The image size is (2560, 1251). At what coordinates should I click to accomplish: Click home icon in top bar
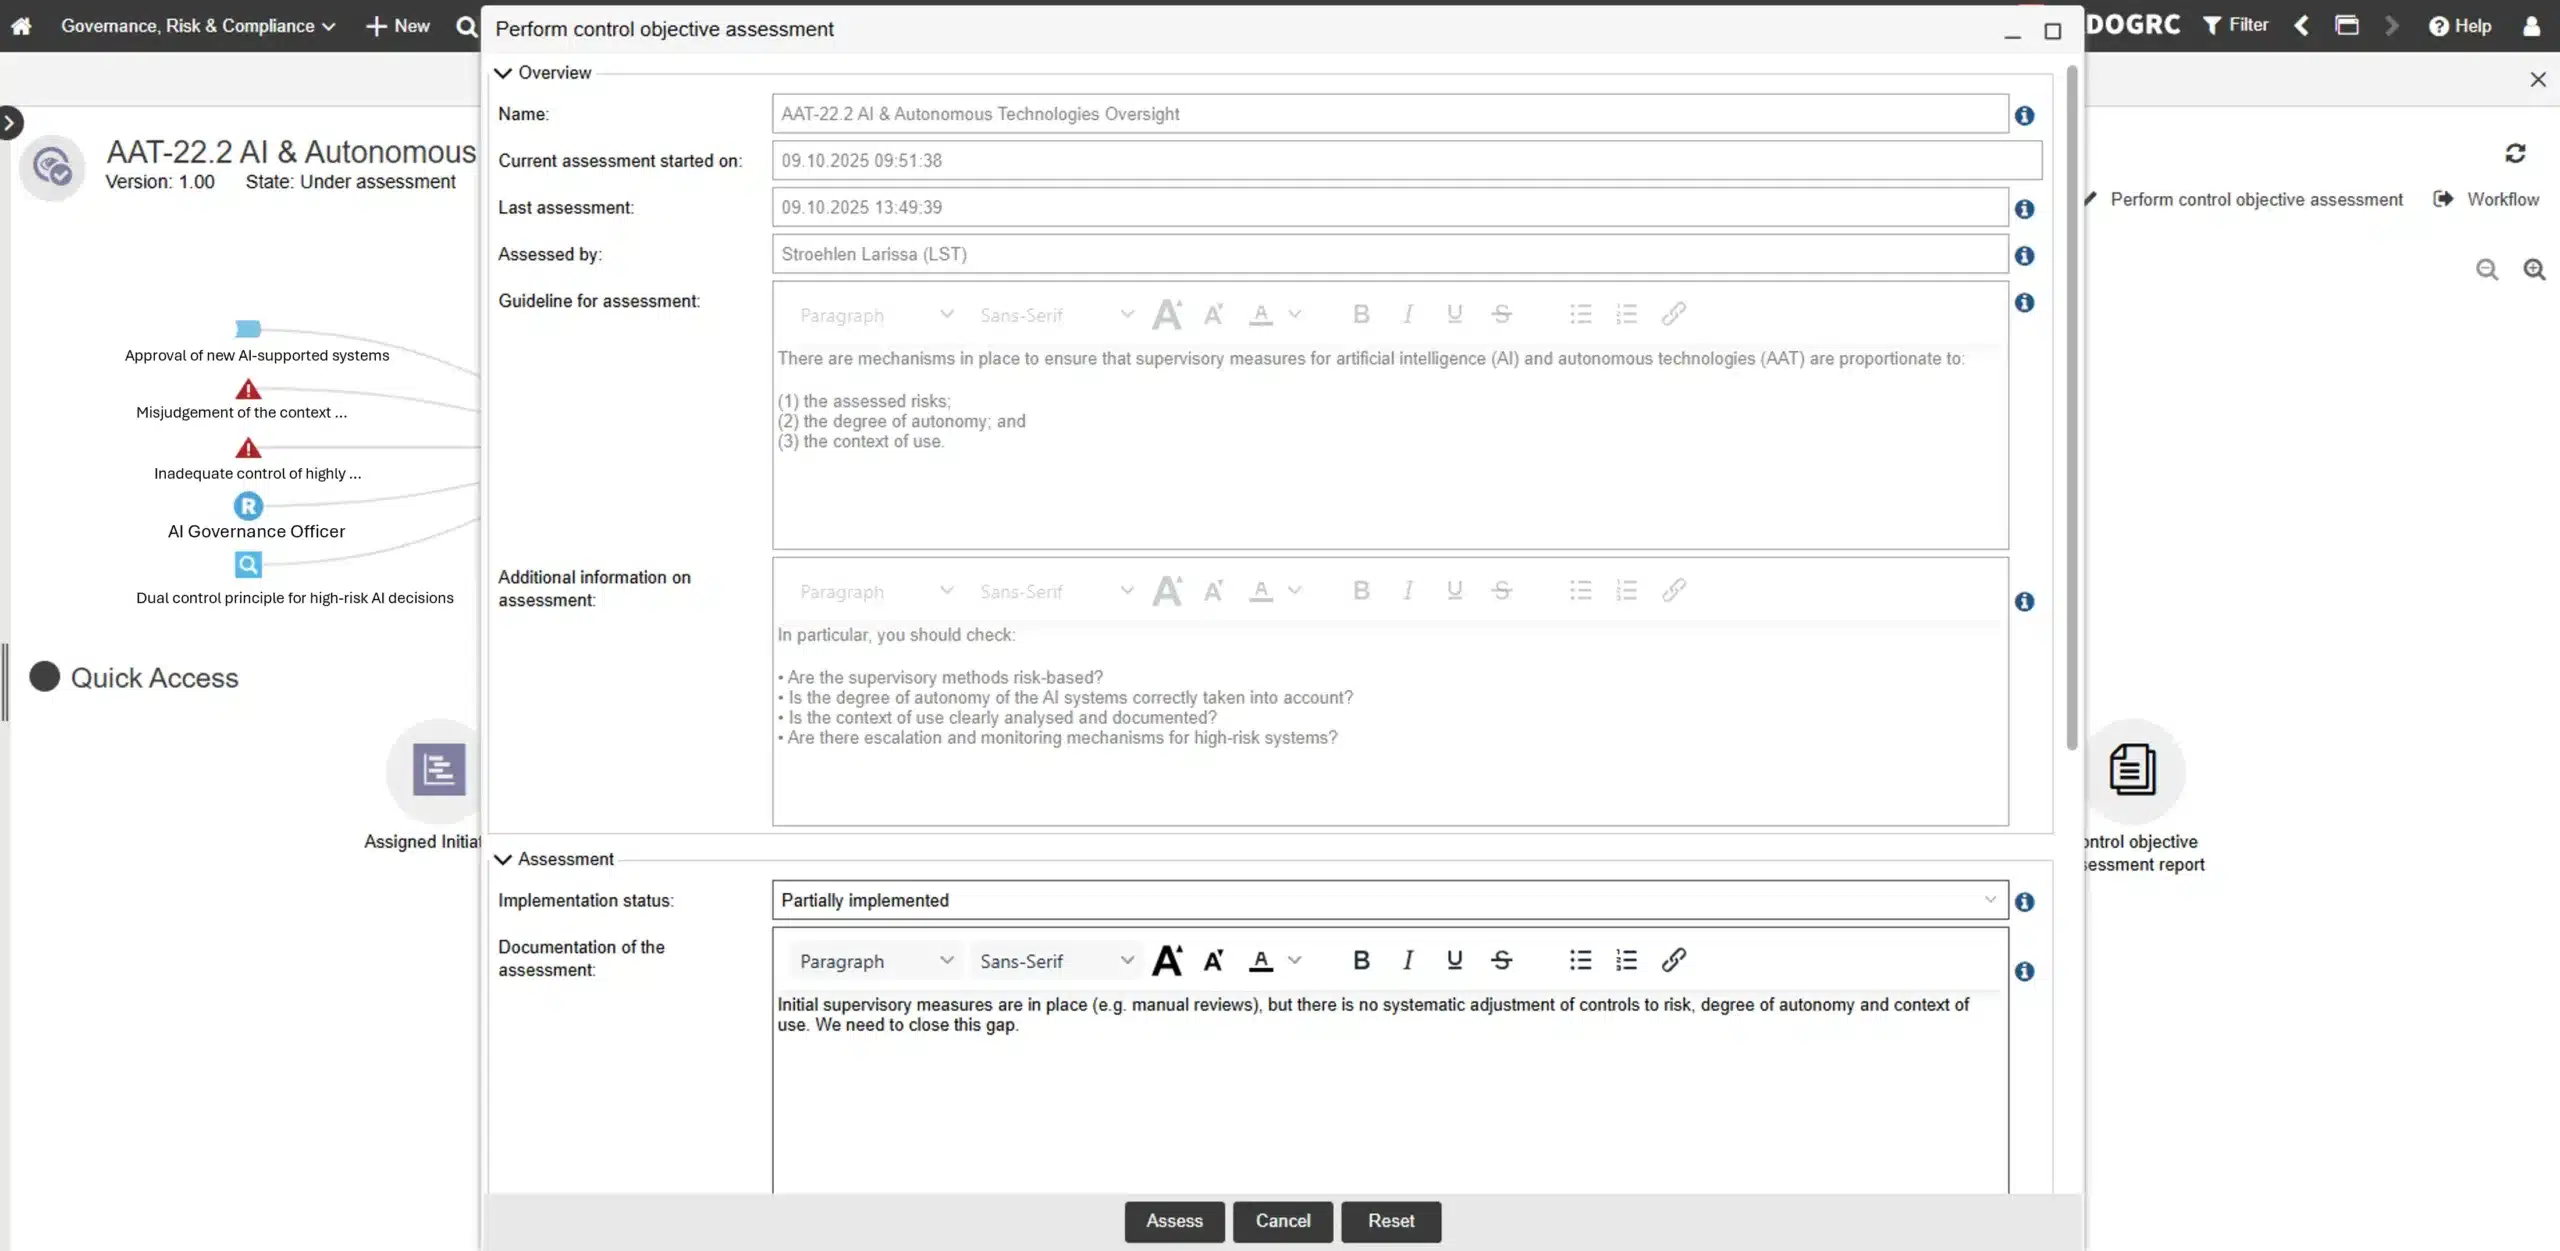[21, 26]
